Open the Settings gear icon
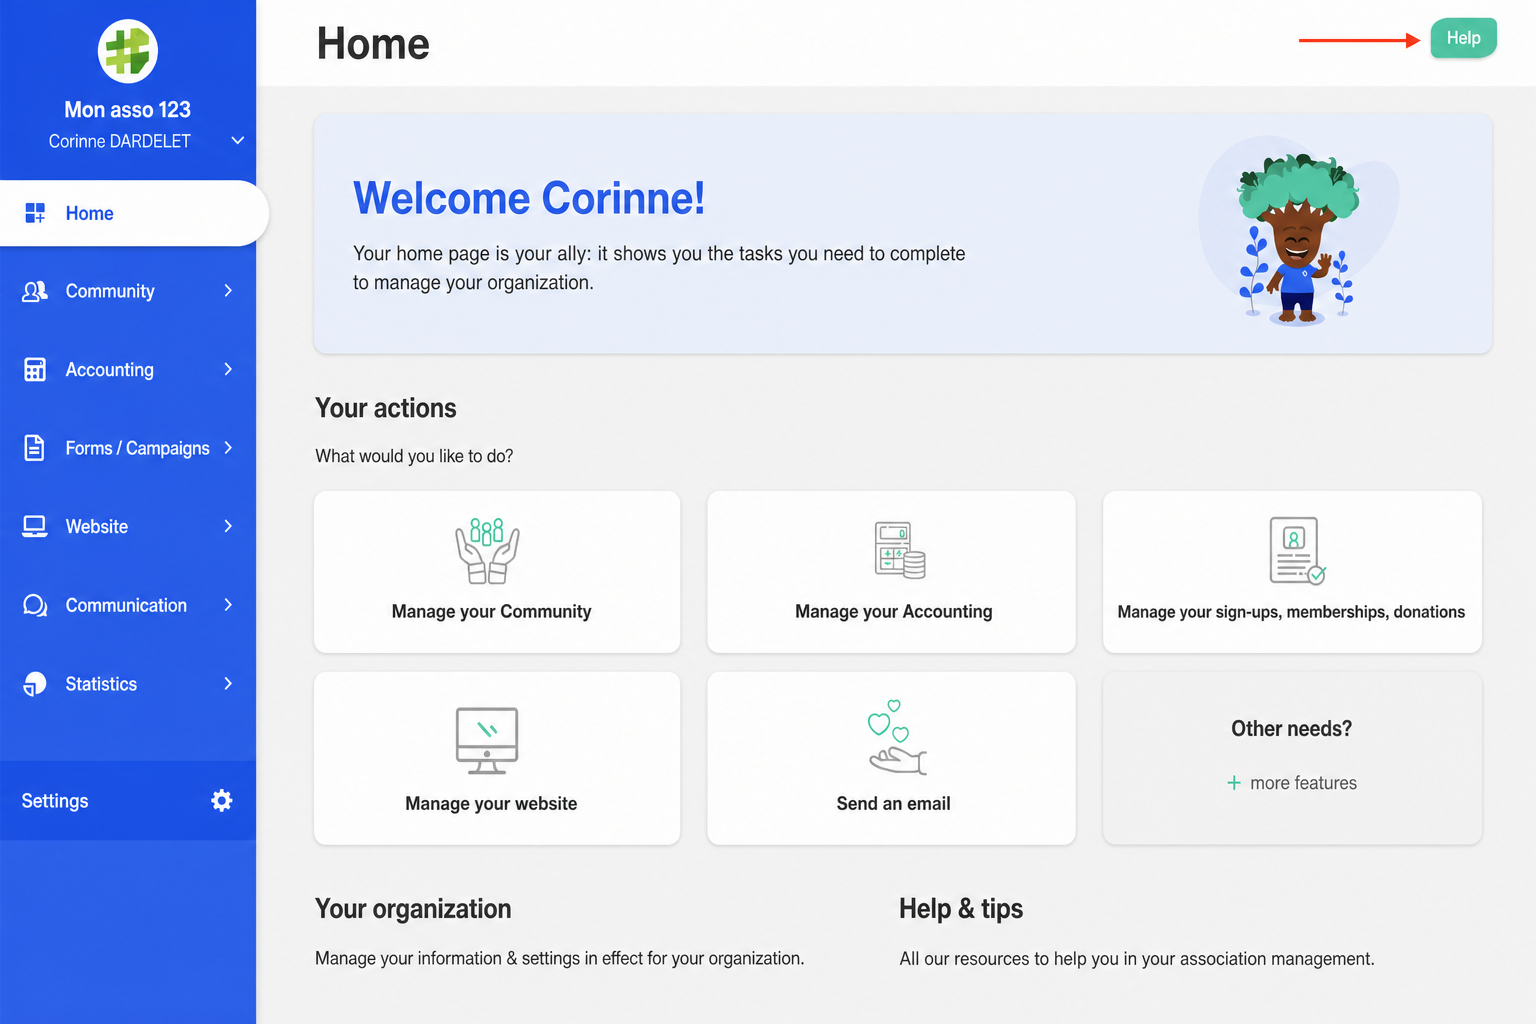 (x=222, y=800)
